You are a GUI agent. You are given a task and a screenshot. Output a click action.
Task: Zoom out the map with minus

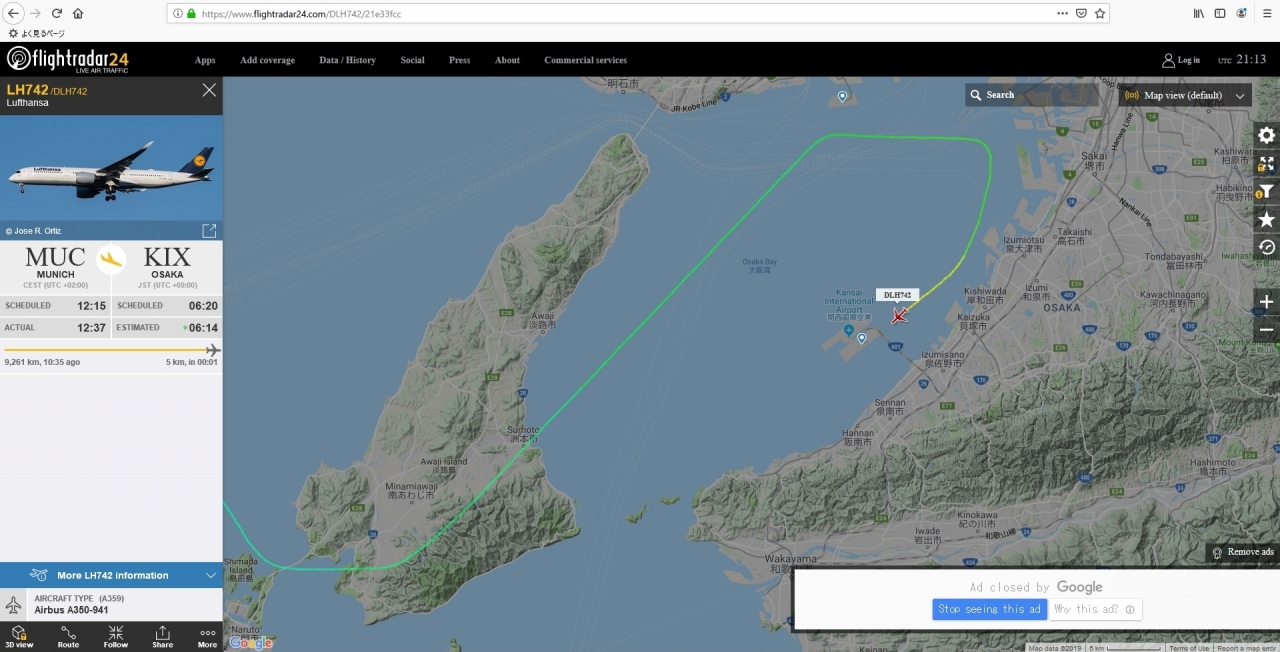1266,330
